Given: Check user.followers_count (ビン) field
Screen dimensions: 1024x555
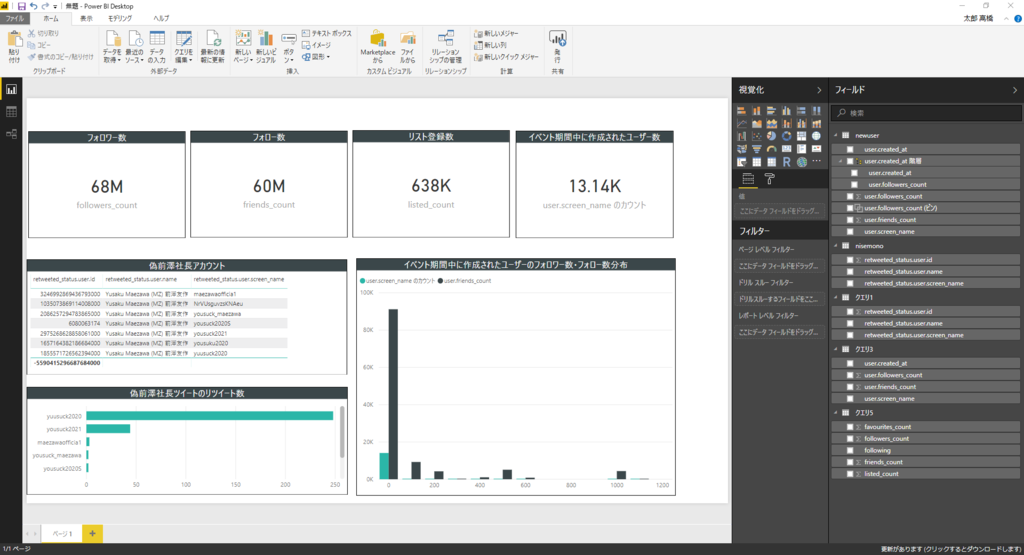Looking at the screenshot, I should pyautogui.click(x=850, y=208).
